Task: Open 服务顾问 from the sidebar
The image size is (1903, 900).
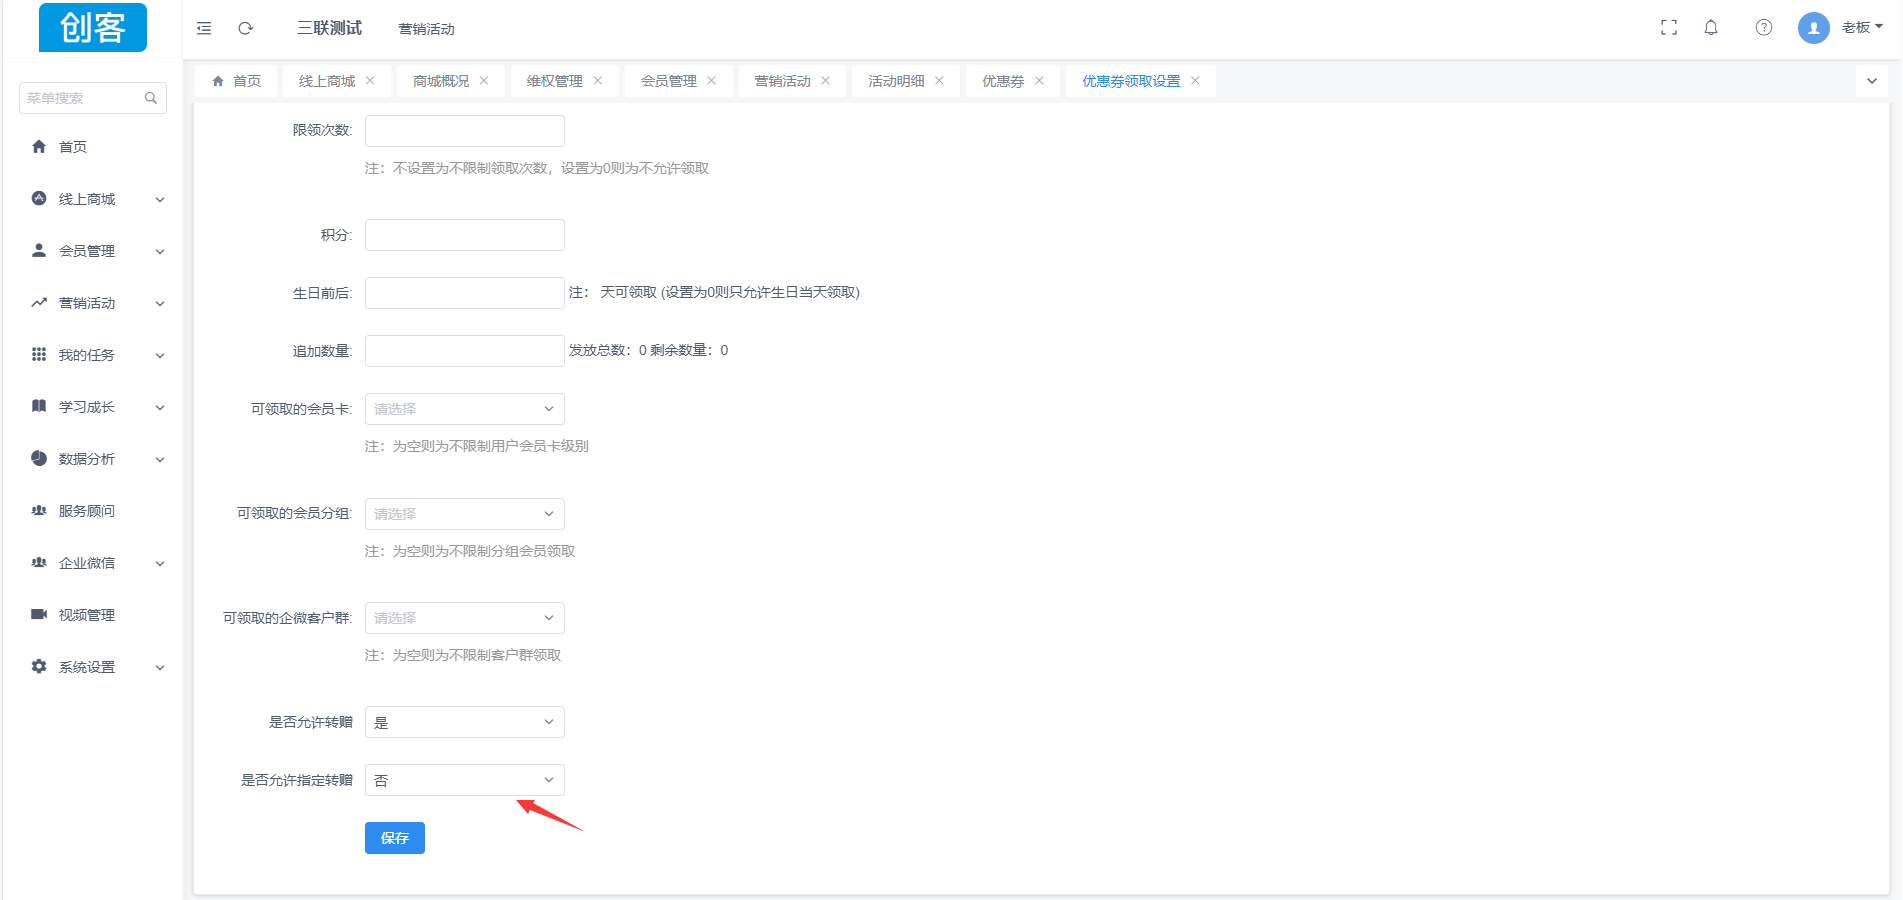Action: tap(87, 511)
